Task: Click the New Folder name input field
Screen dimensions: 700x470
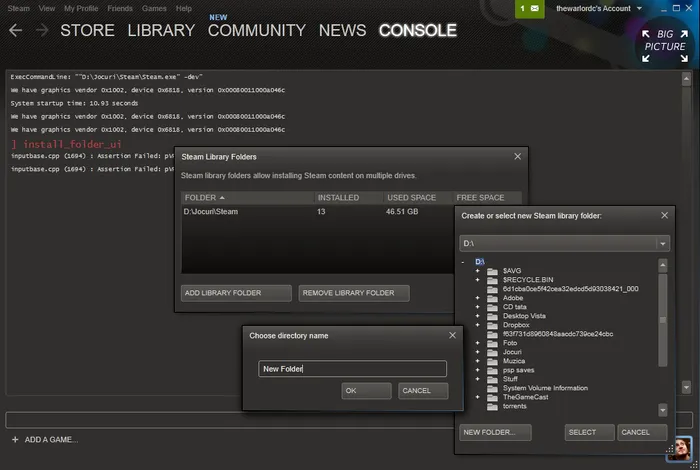Action: point(352,369)
